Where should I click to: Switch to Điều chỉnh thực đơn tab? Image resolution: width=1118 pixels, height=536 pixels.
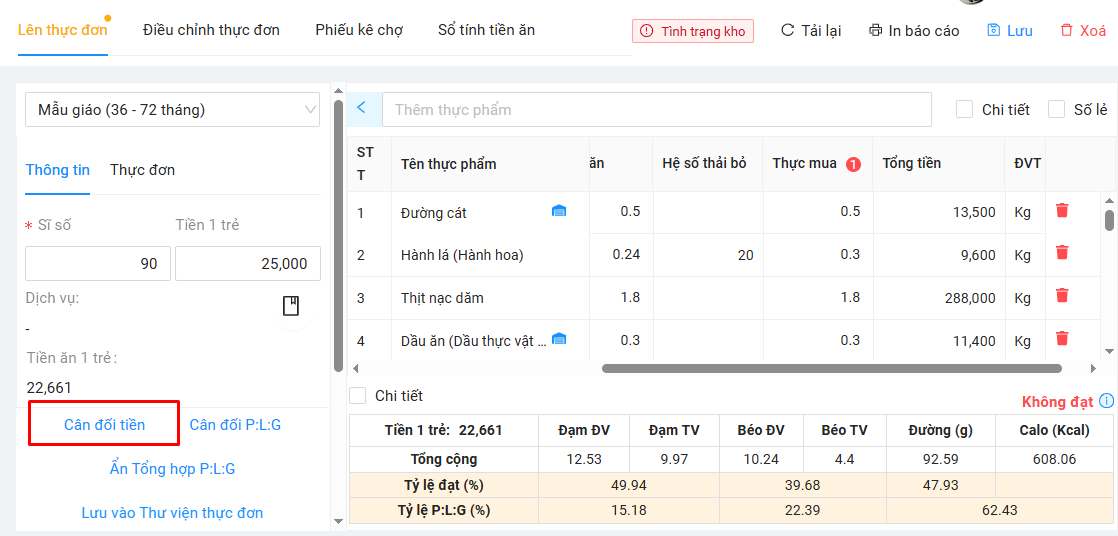[x=211, y=30]
